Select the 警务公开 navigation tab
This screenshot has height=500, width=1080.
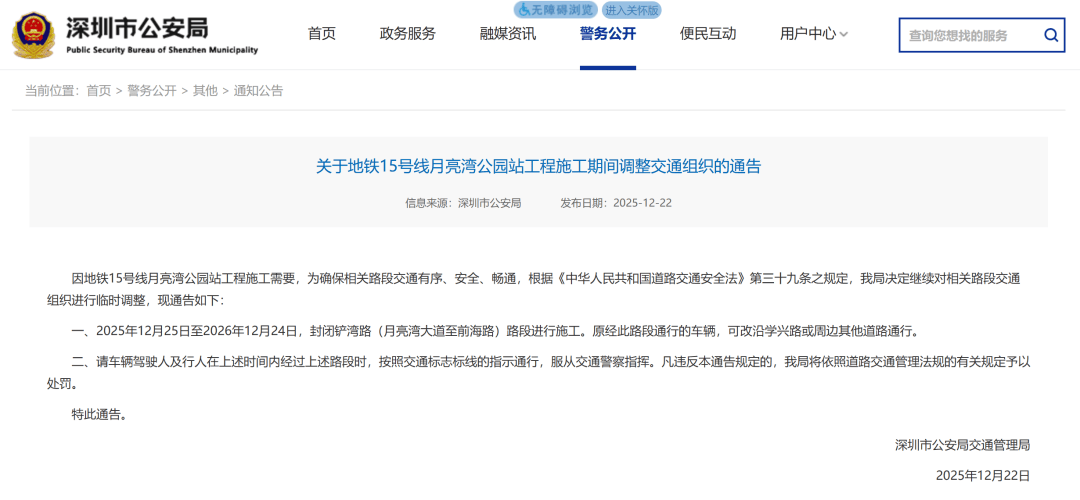pos(607,34)
